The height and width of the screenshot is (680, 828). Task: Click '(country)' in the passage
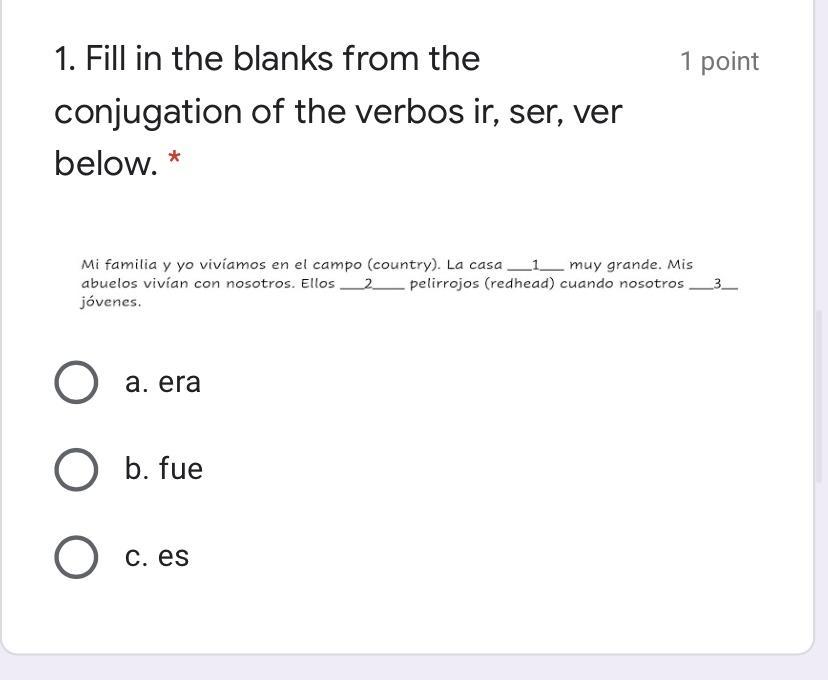pos(404,265)
